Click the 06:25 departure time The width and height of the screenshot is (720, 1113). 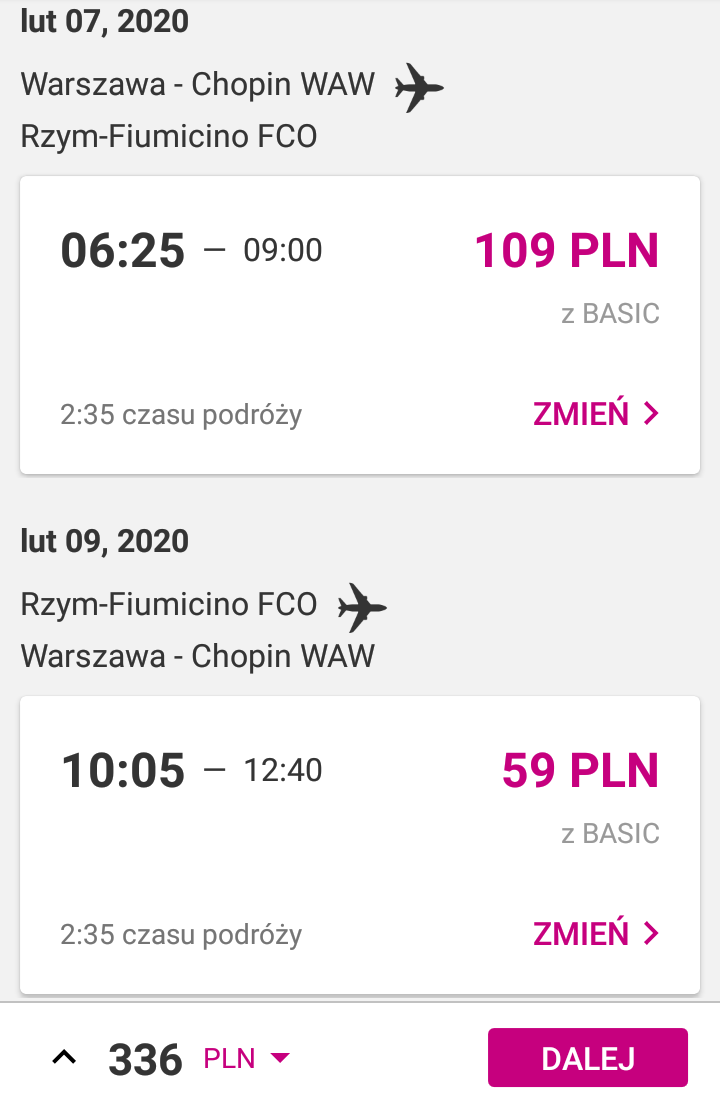(x=123, y=251)
